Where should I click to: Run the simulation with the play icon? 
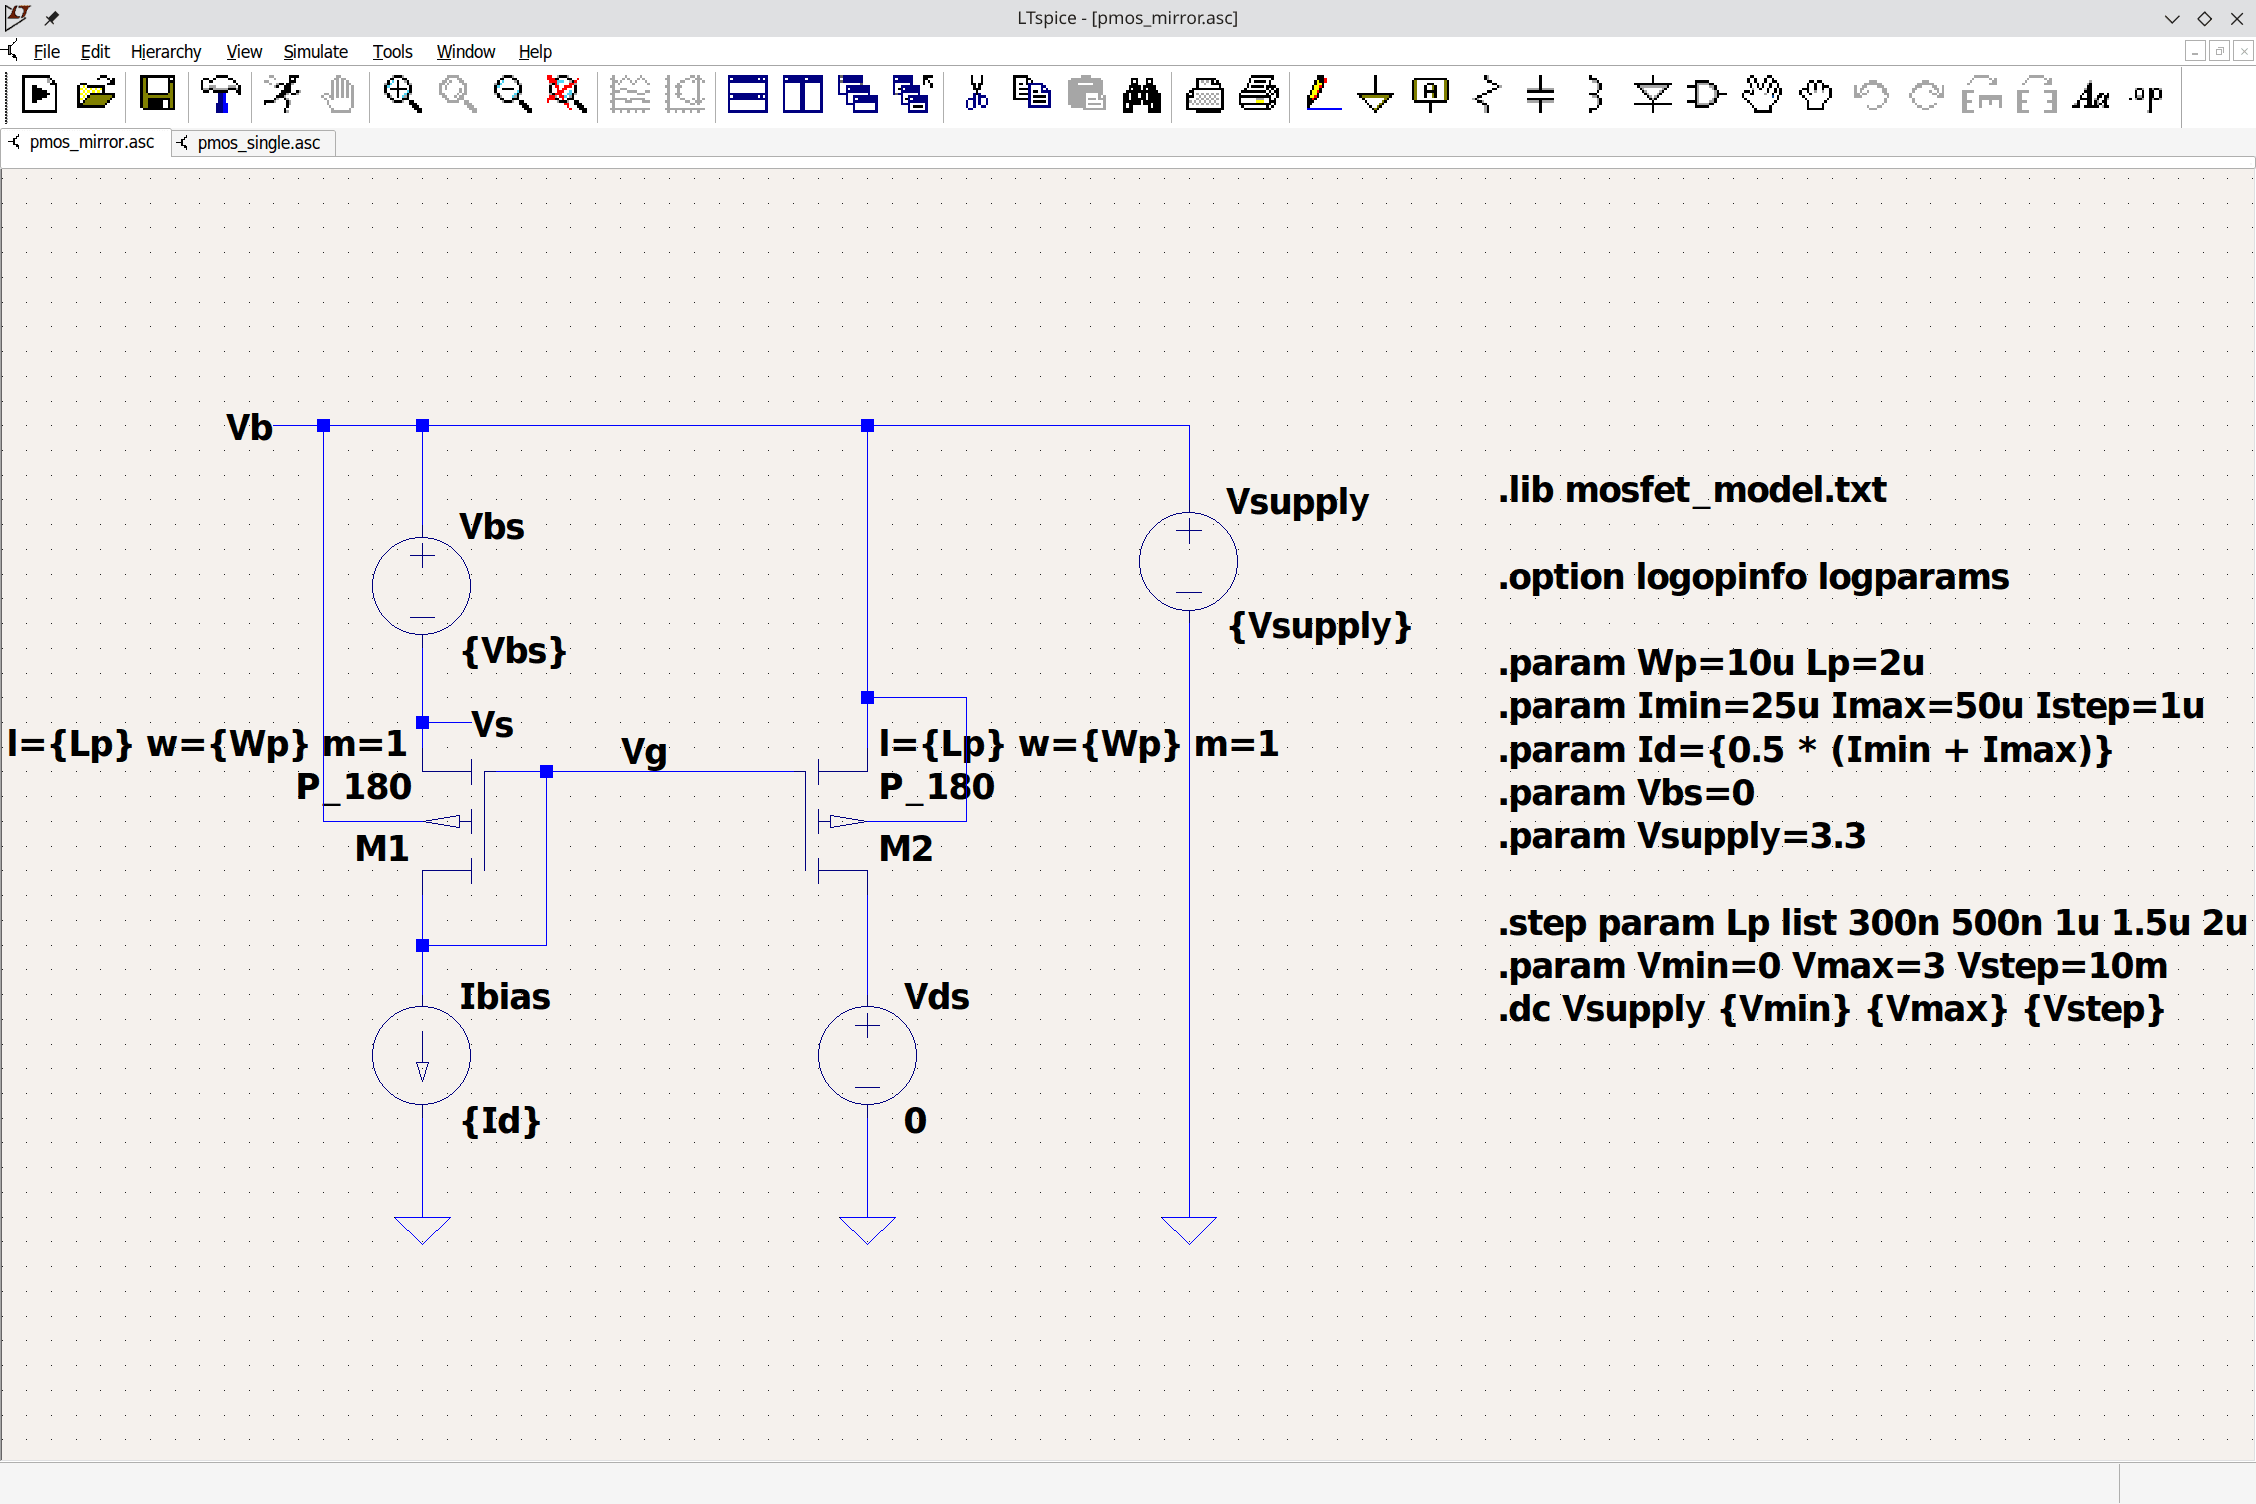click(x=38, y=95)
